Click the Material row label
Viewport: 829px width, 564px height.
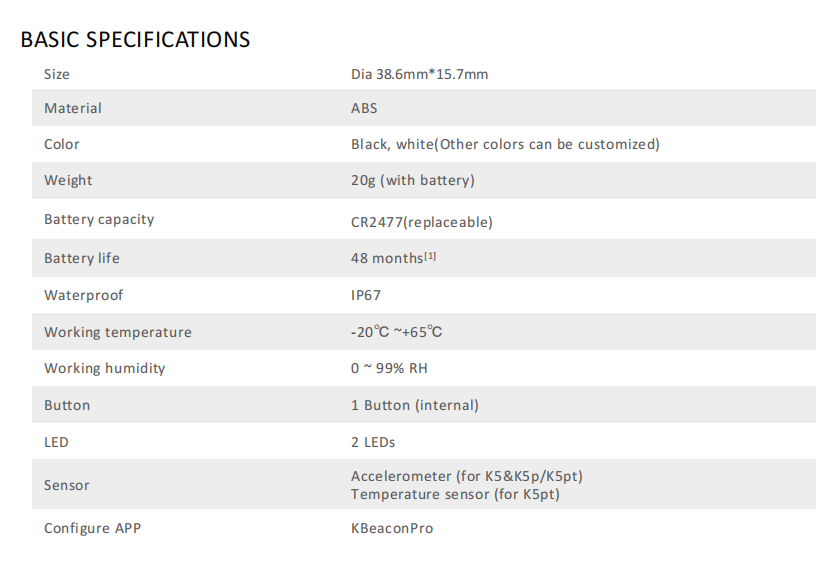coord(73,108)
